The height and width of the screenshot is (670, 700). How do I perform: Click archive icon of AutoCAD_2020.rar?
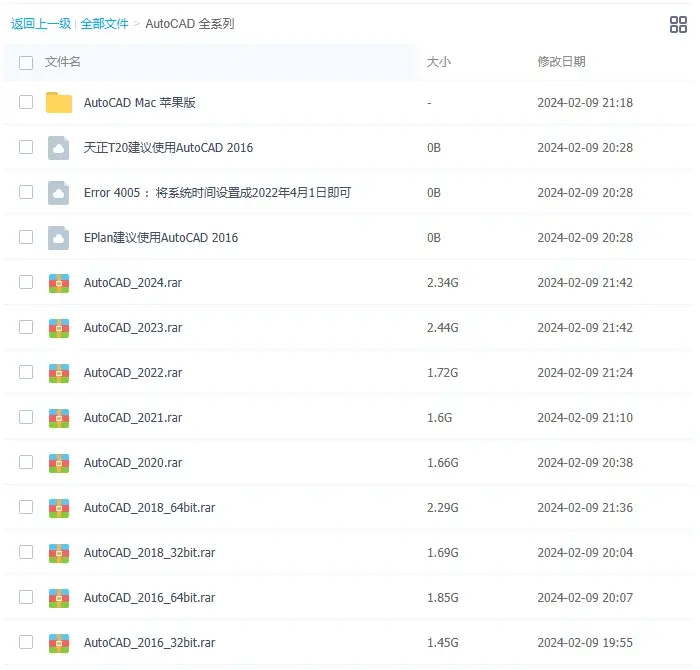[x=59, y=463]
